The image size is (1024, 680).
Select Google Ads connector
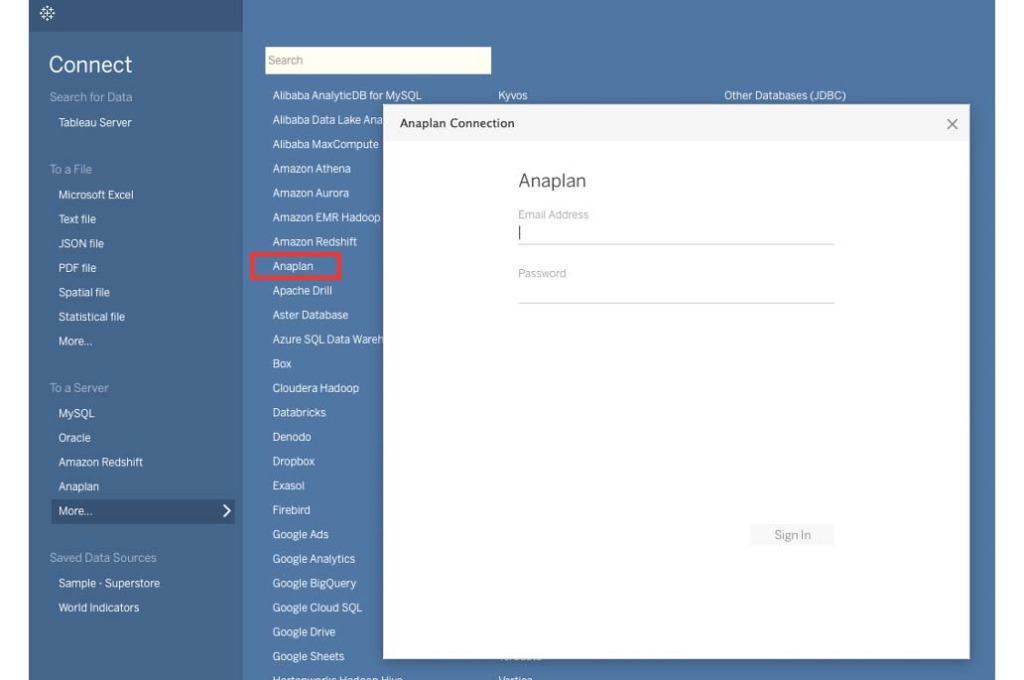coord(300,534)
